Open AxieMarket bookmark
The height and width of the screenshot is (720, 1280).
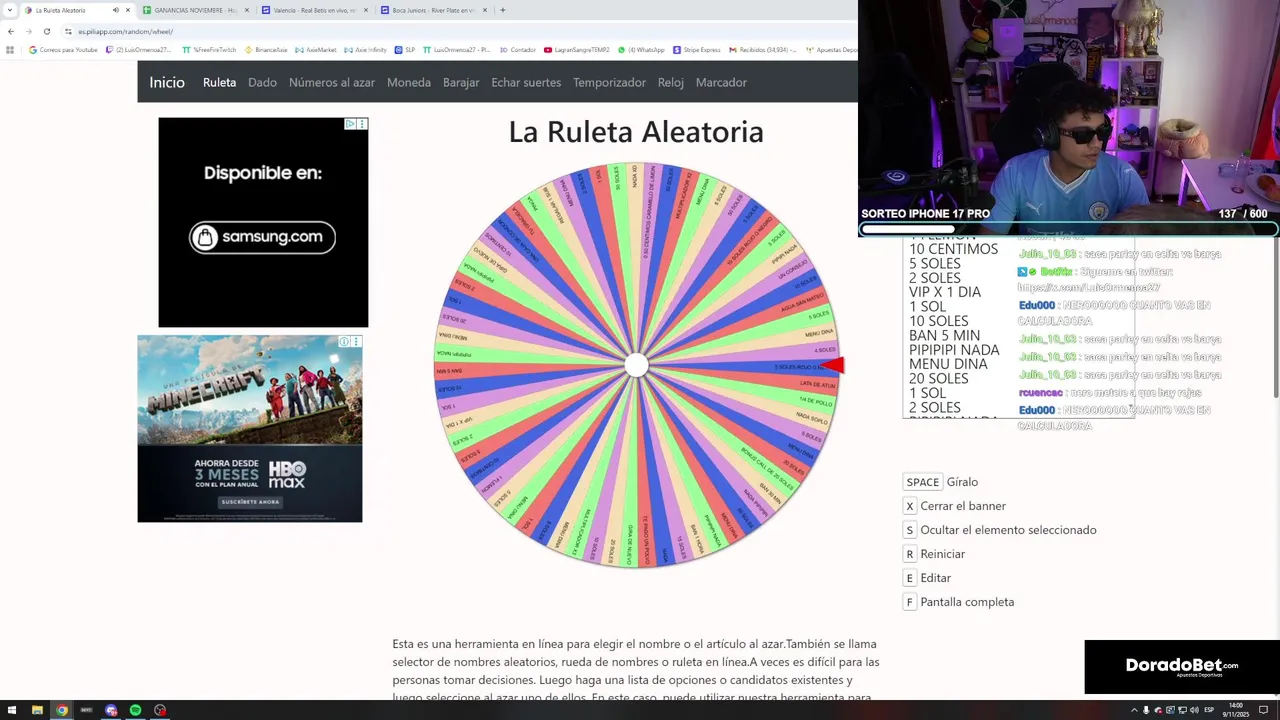(316, 49)
